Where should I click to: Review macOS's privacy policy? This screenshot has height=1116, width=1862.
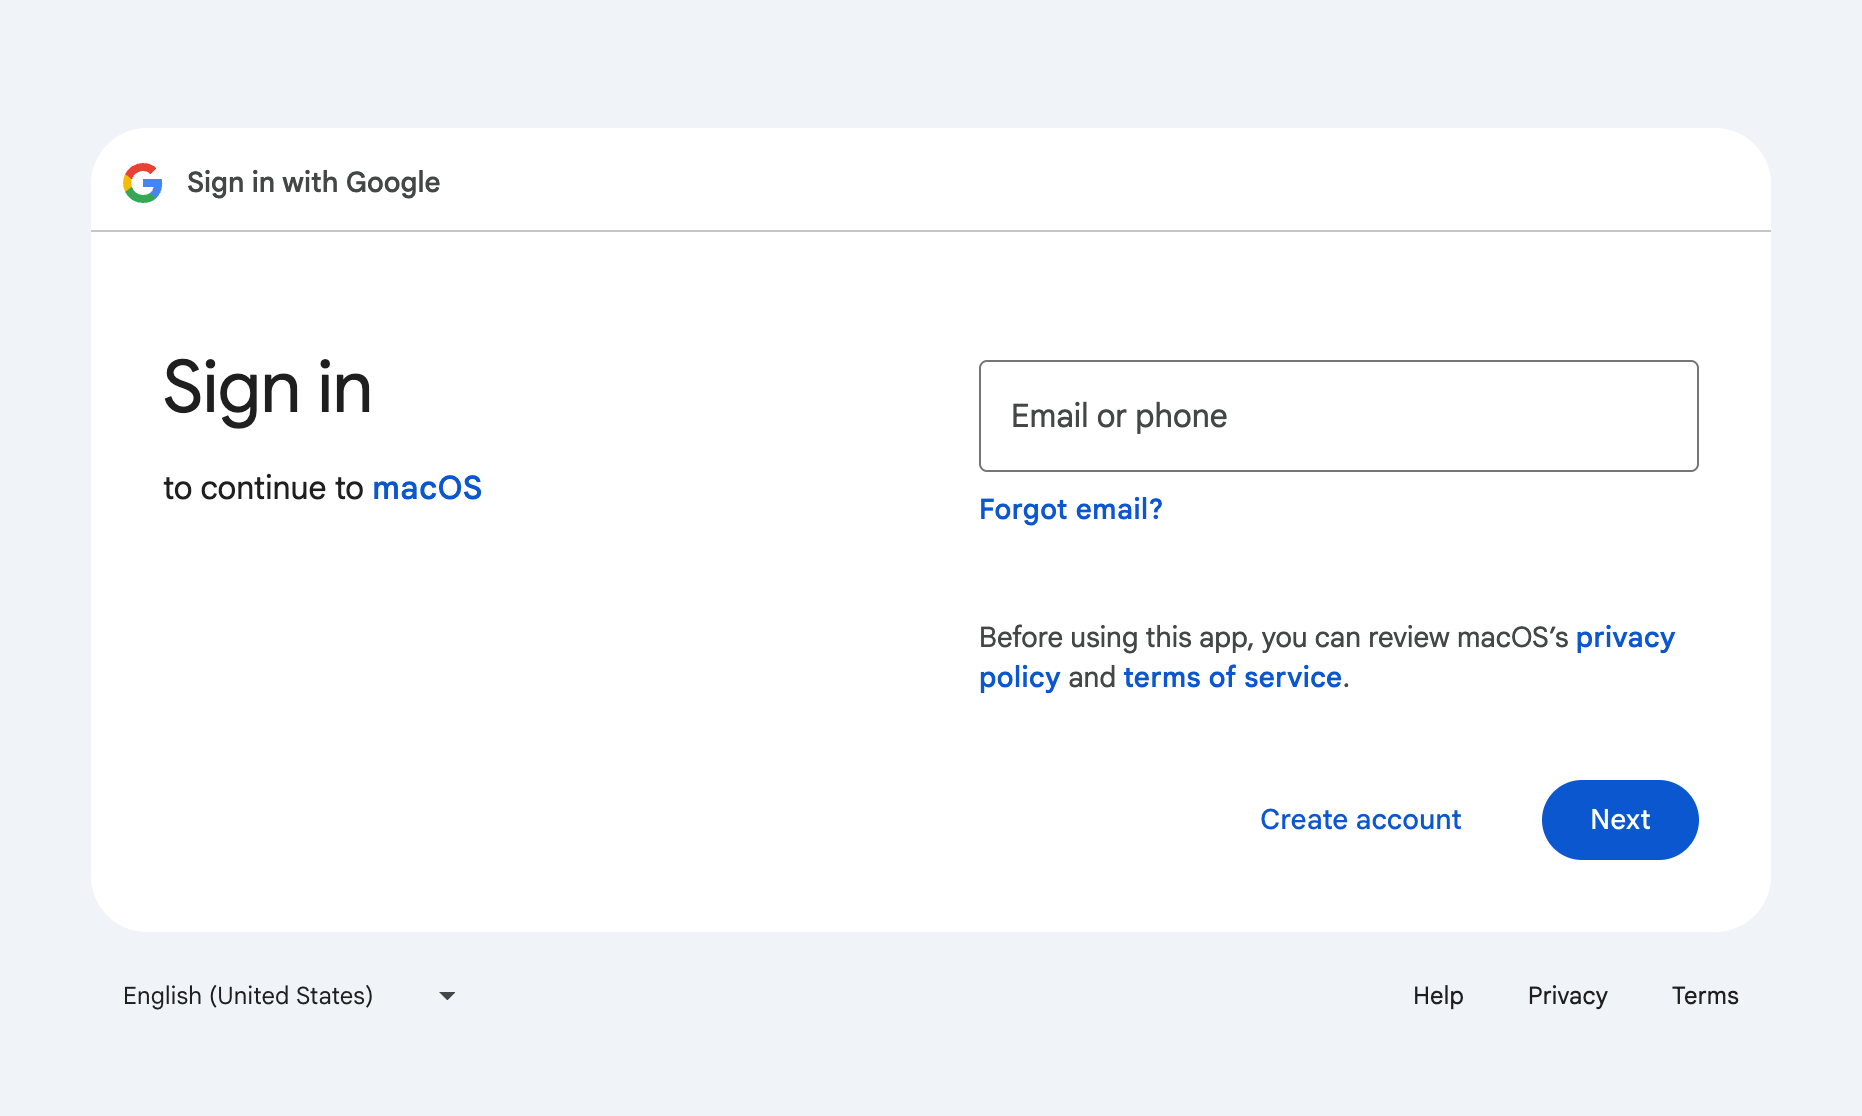click(1625, 637)
